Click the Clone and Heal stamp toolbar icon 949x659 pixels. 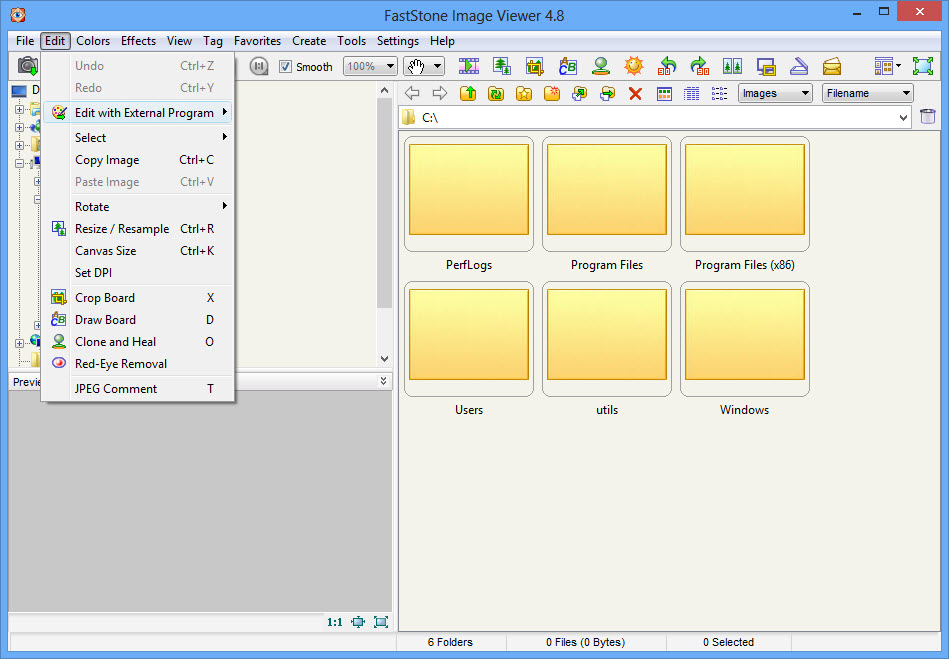click(x=600, y=66)
